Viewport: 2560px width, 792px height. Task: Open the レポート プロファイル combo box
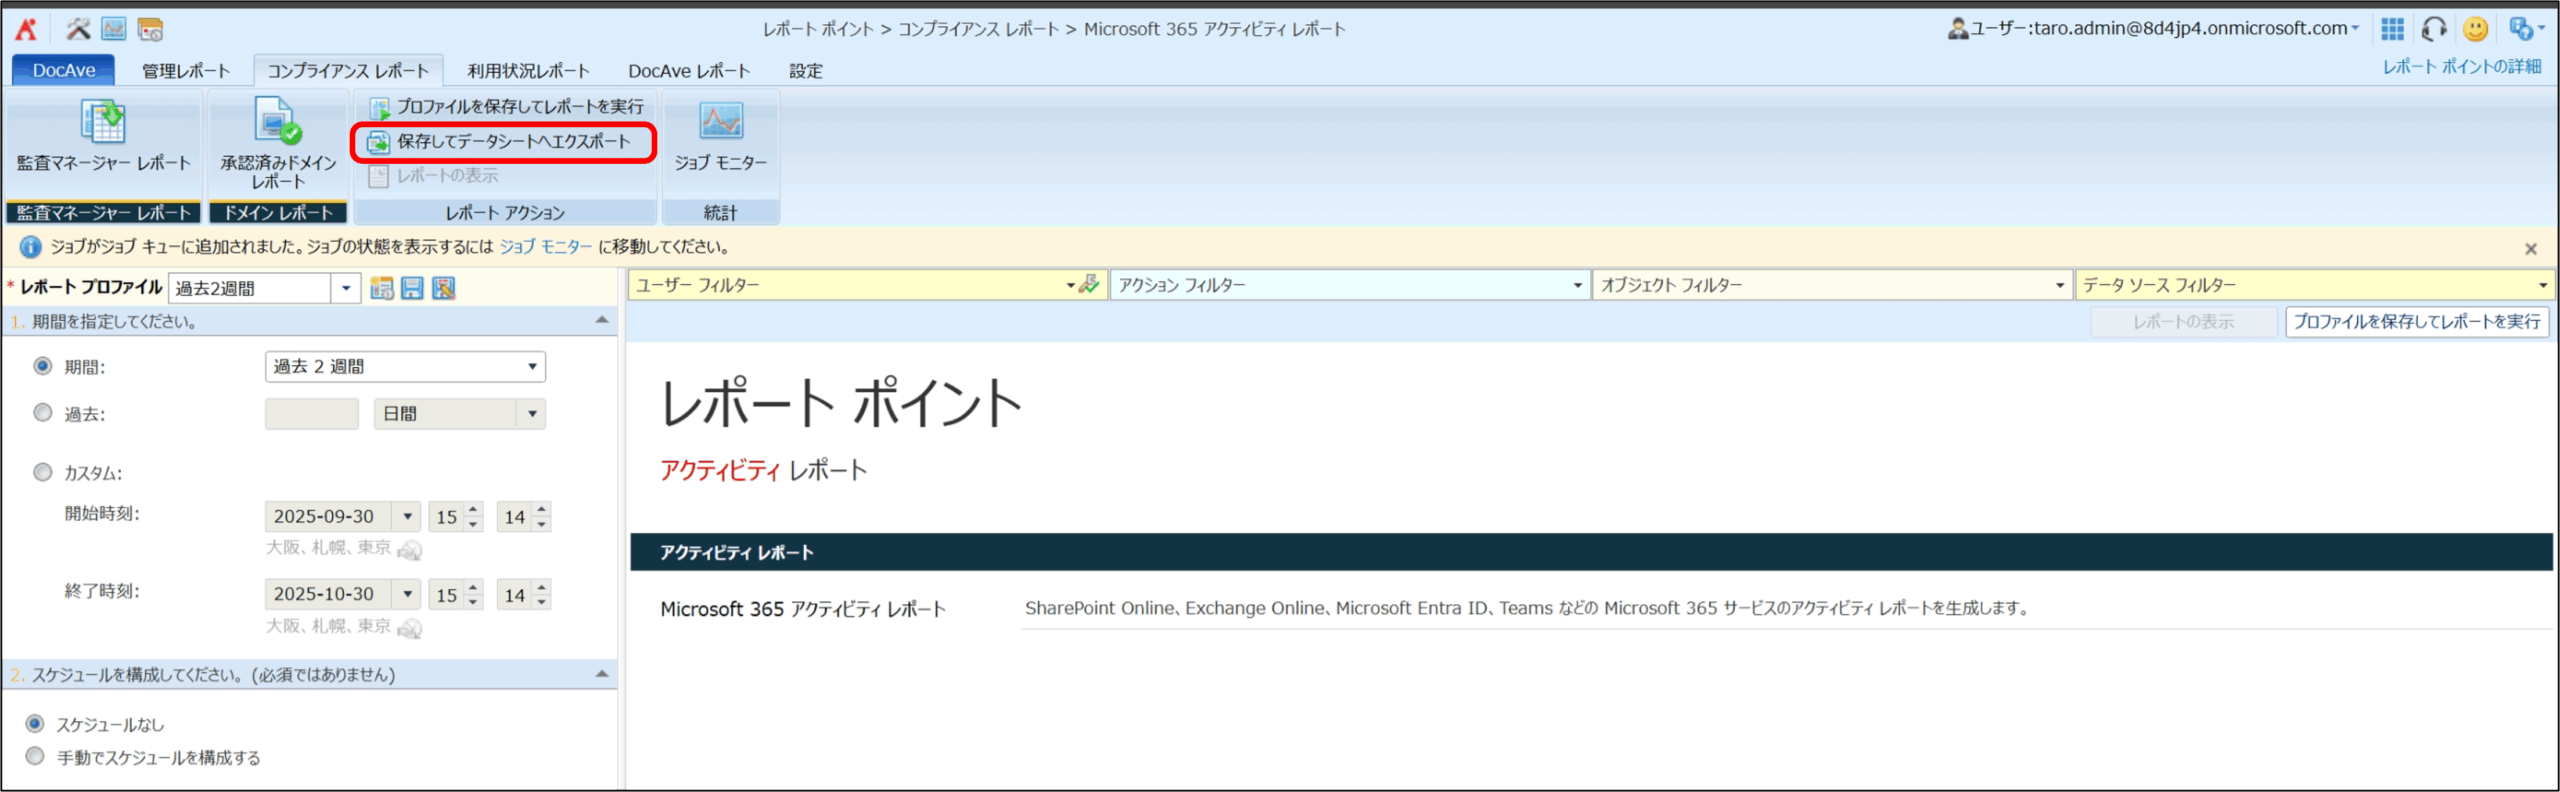(x=345, y=289)
